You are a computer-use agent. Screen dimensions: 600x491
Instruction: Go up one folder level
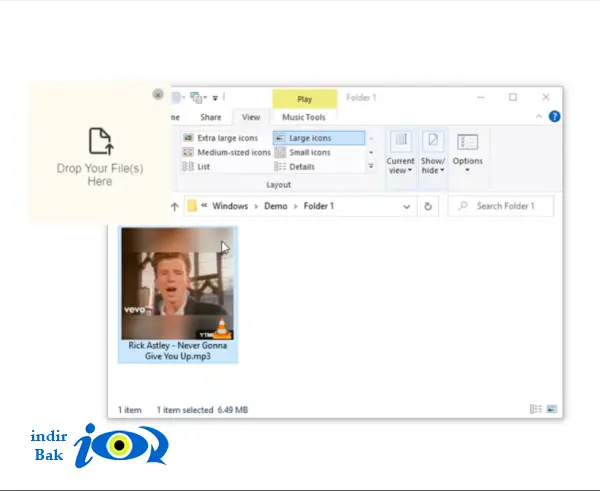175,207
